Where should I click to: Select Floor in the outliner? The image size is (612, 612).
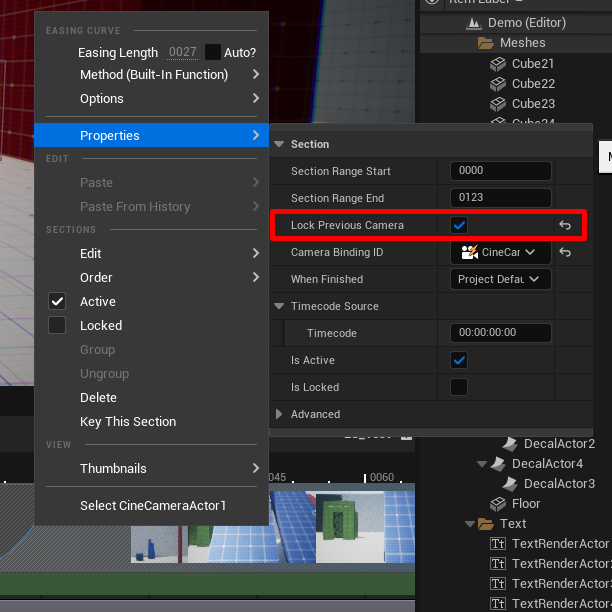point(526,504)
